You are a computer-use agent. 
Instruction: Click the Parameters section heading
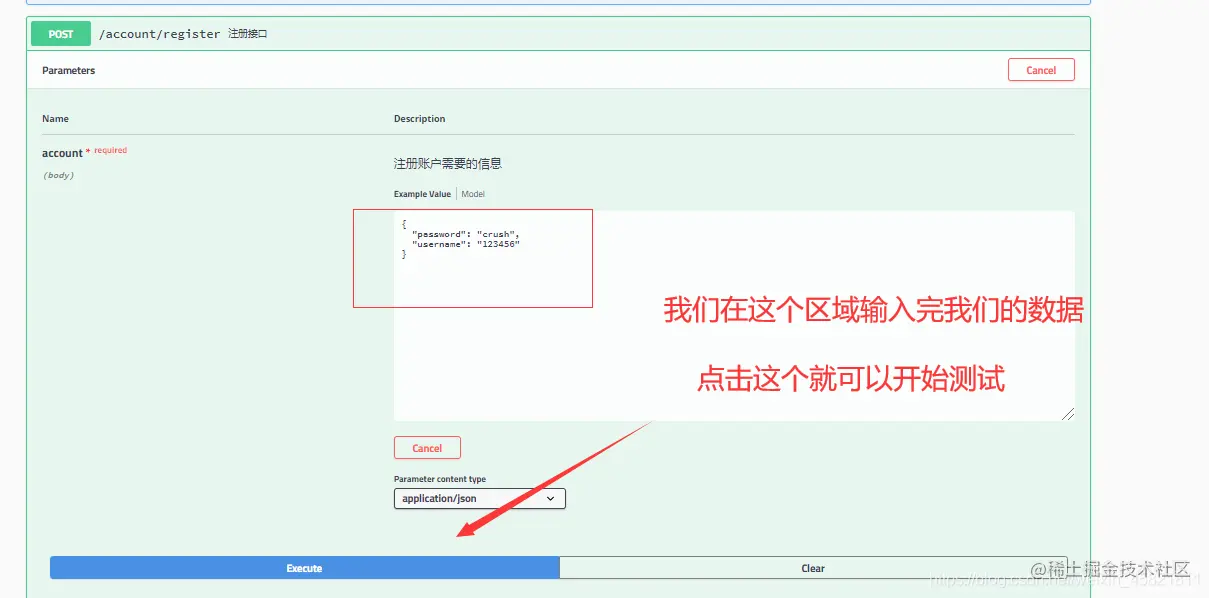[68, 70]
